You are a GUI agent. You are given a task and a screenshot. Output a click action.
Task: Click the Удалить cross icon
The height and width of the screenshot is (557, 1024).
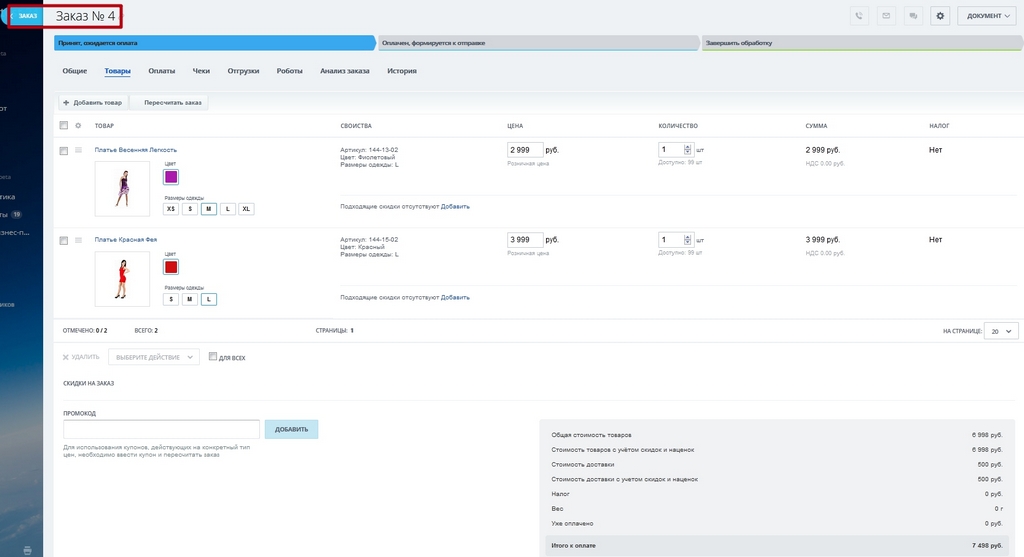66,357
